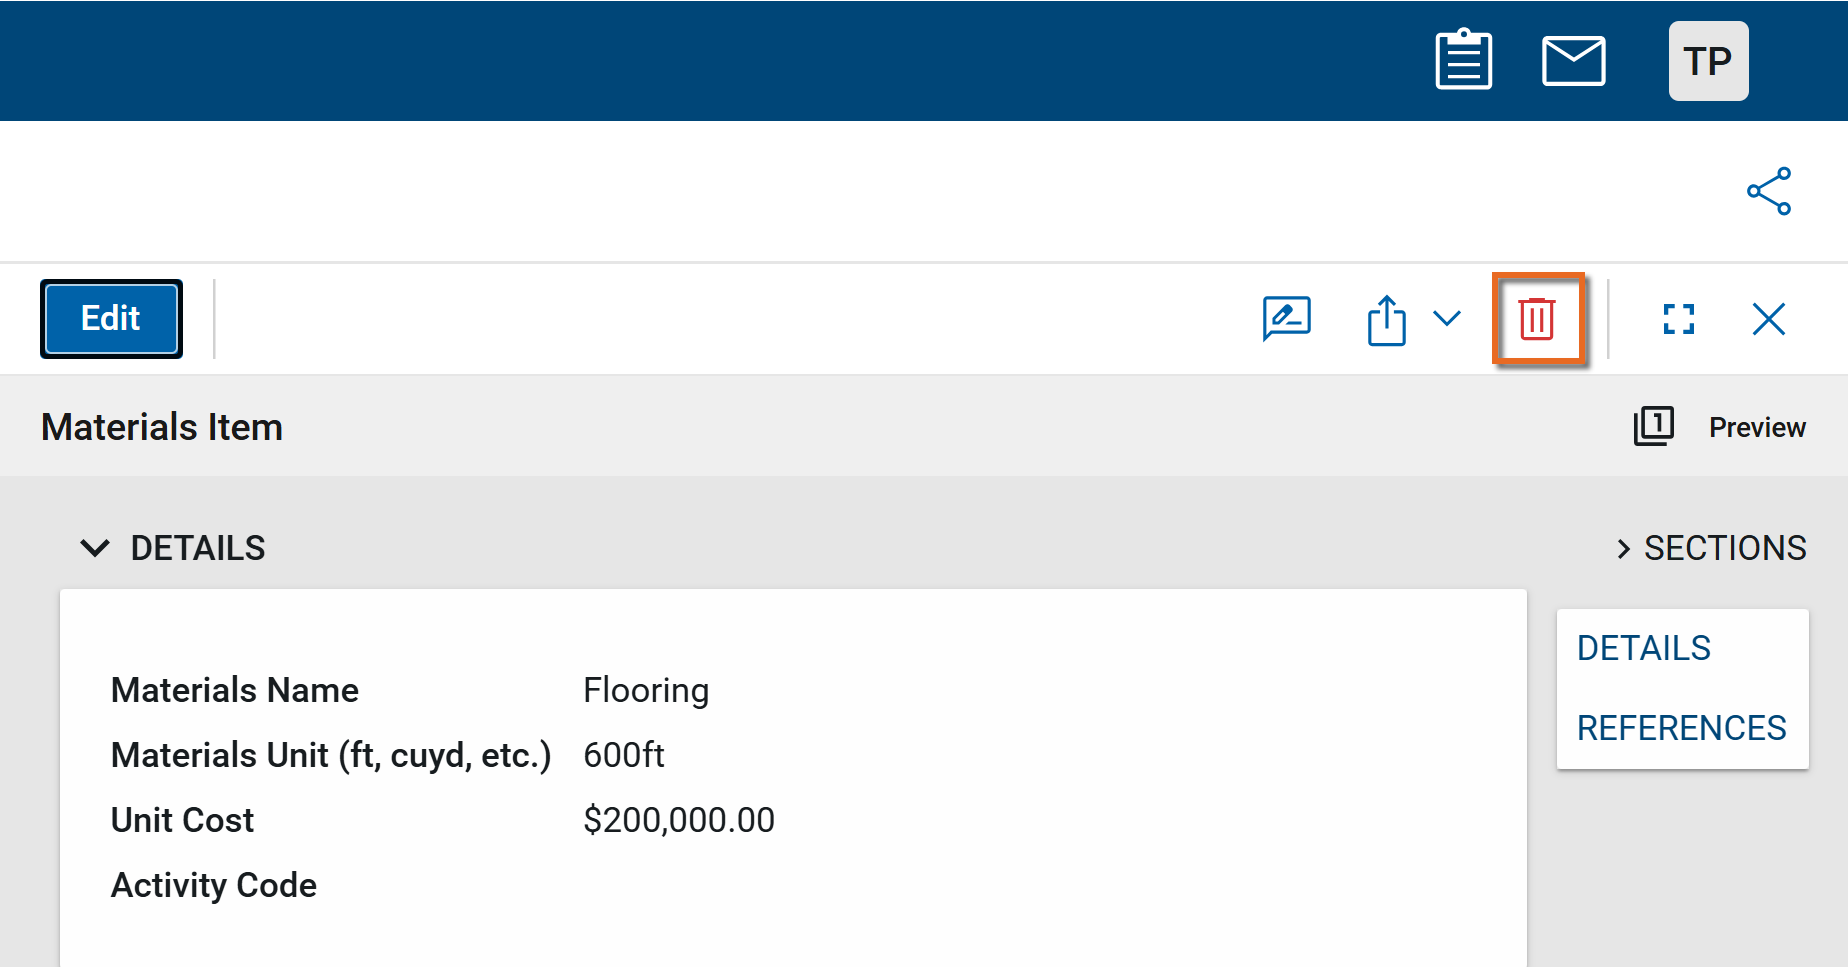Open the TP user profile avatar

pyautogui.click(x=1708, y=61)
